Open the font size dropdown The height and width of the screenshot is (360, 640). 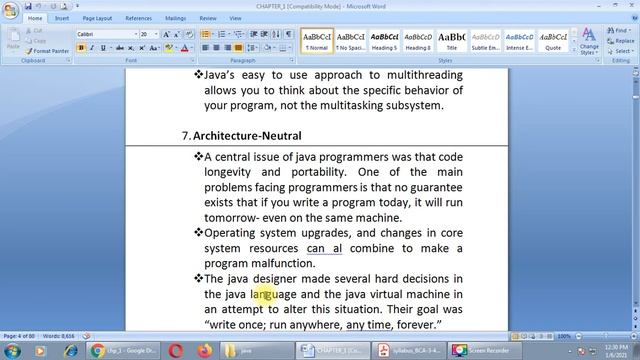coord(156,34)
